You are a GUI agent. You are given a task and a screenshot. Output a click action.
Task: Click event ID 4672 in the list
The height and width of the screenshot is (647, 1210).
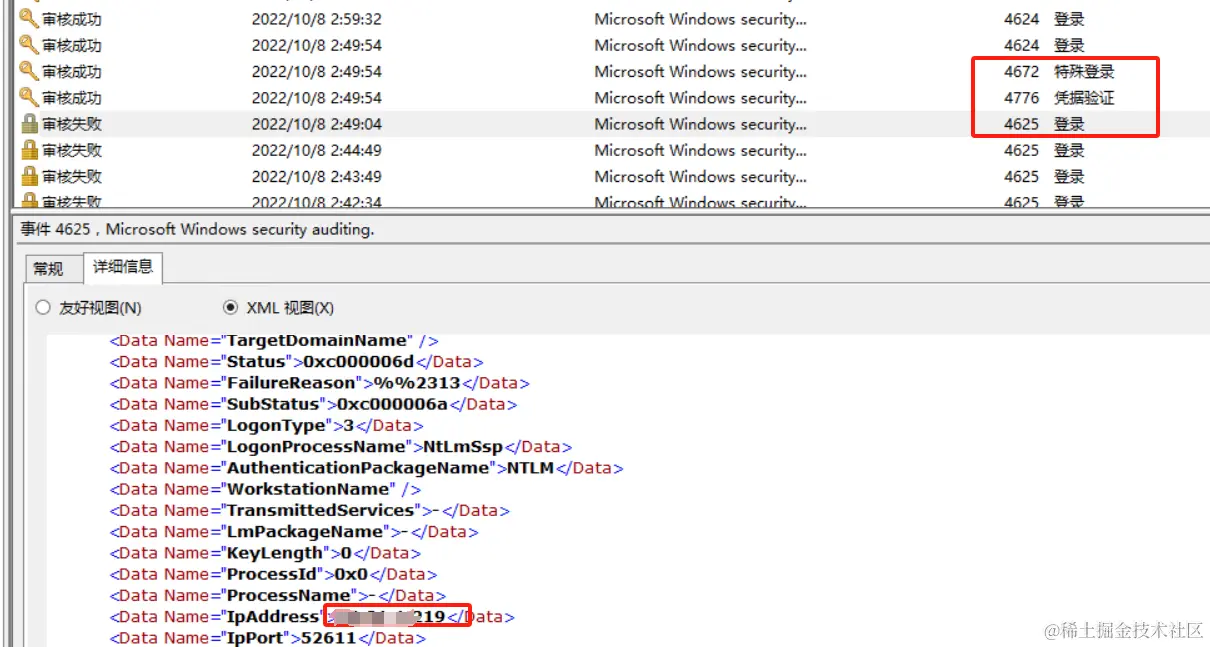[x=1021, y=72]
